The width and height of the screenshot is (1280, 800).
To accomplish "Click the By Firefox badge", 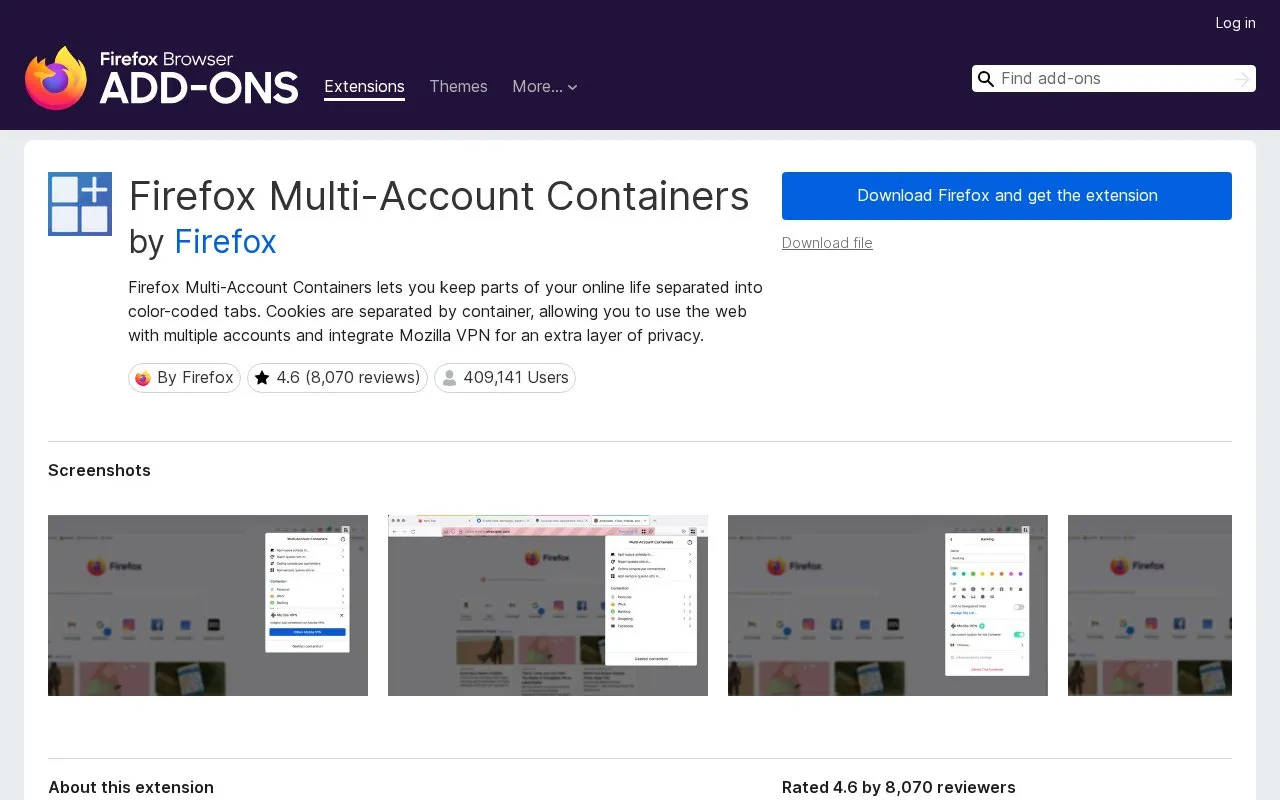I will pyautogui.click(x=184, y=378).
